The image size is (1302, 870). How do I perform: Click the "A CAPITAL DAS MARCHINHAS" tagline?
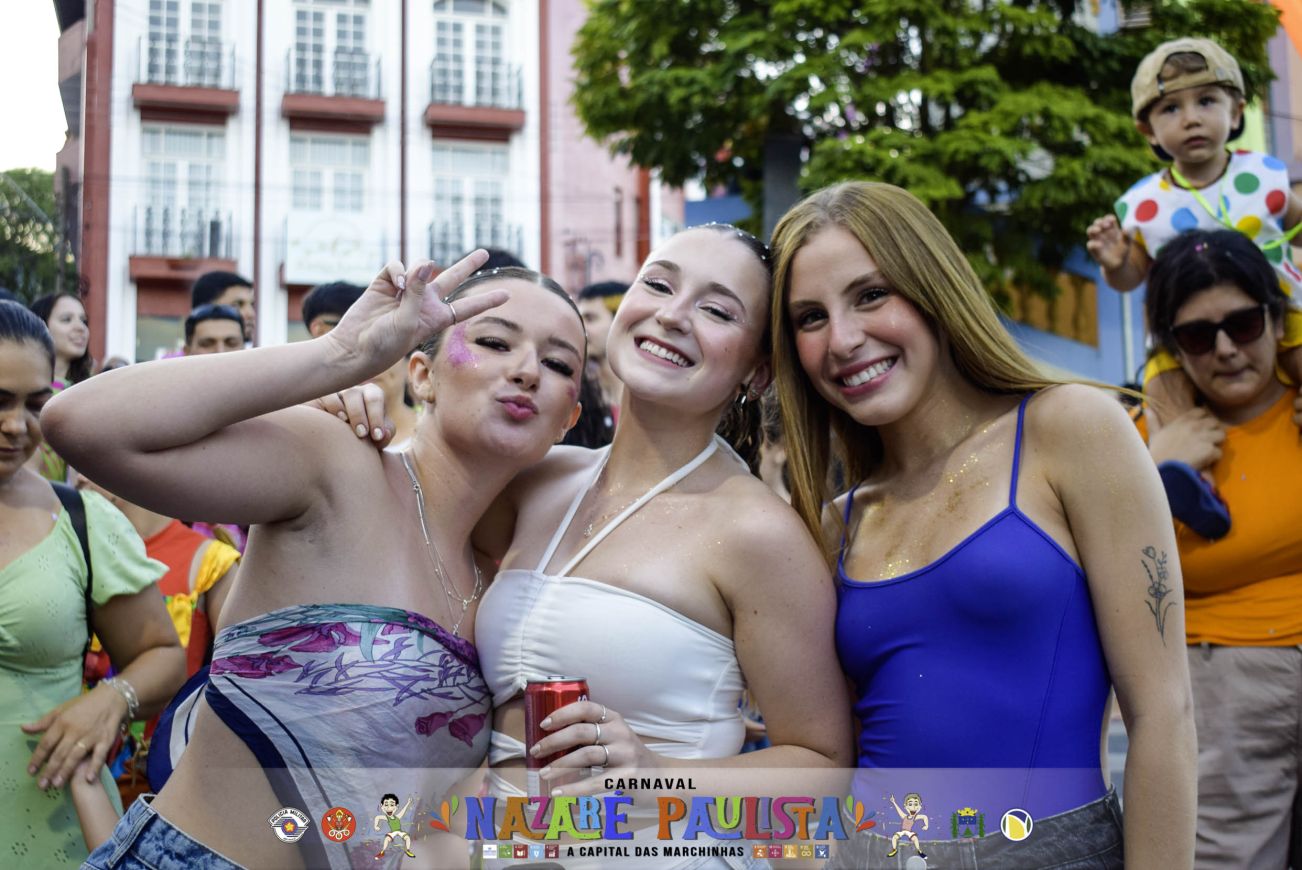656,851
